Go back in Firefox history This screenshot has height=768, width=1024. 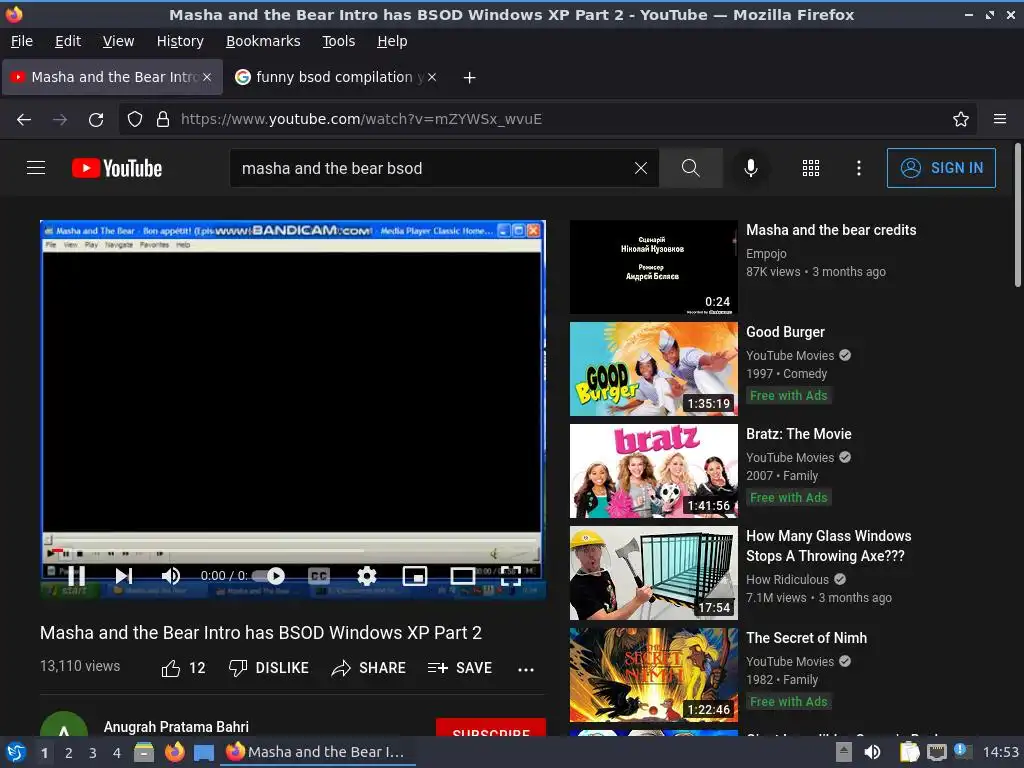coord(24,120)
